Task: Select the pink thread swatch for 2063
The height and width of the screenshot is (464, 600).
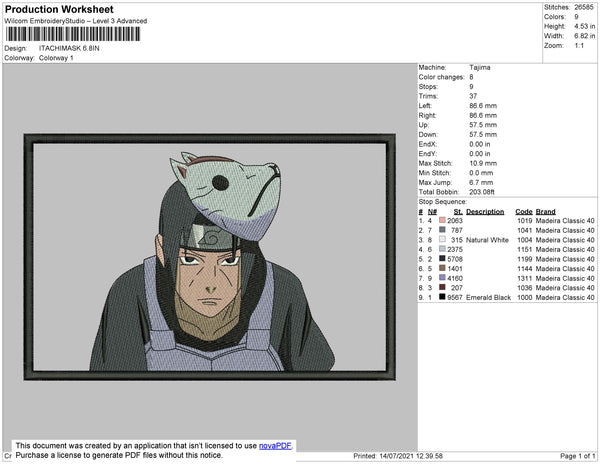Action: [442, 220]
